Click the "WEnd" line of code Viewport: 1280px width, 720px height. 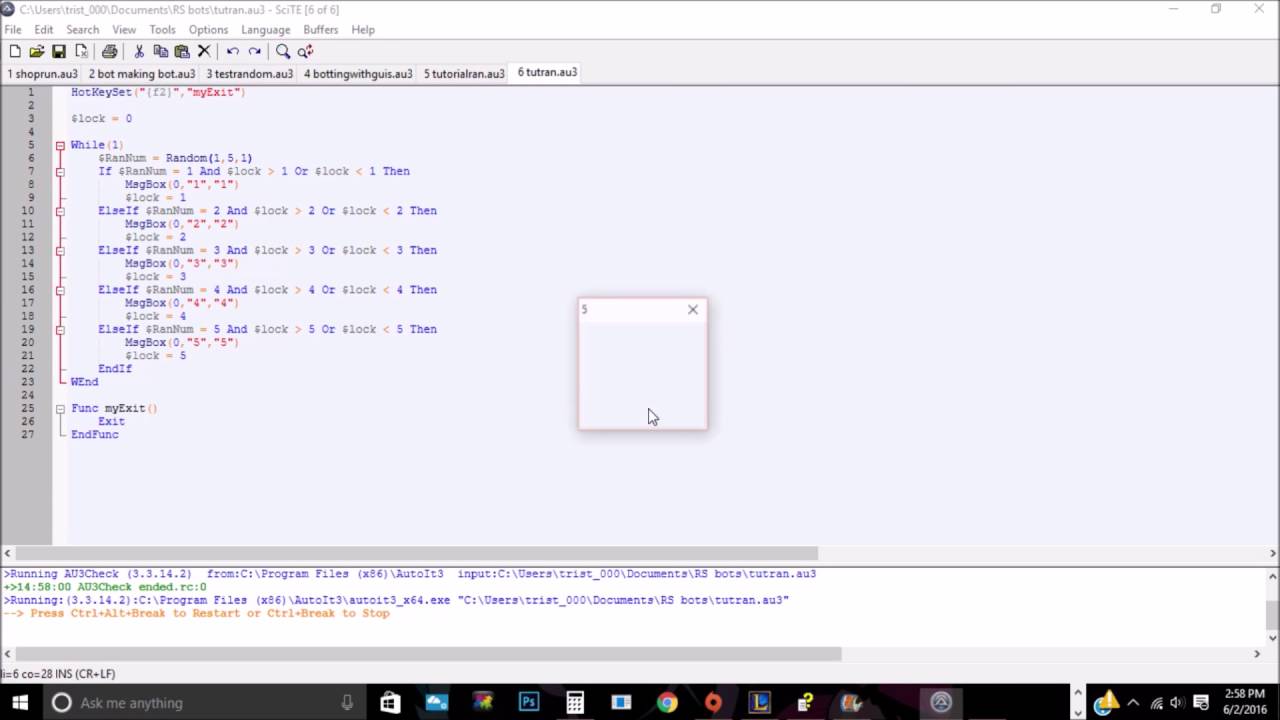pos(84,382)
